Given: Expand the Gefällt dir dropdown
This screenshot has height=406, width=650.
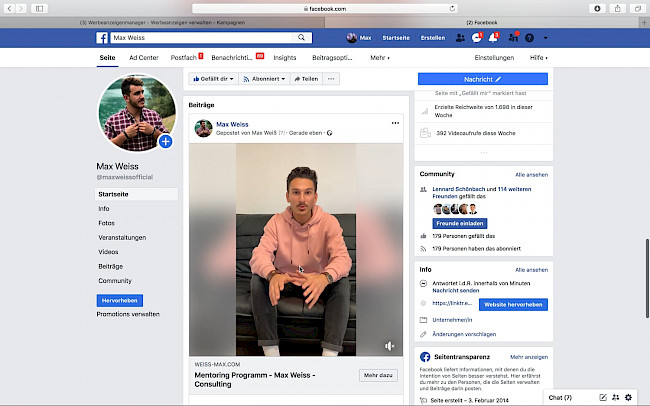Looking at the screenshot, I should (x=213, y=79).
